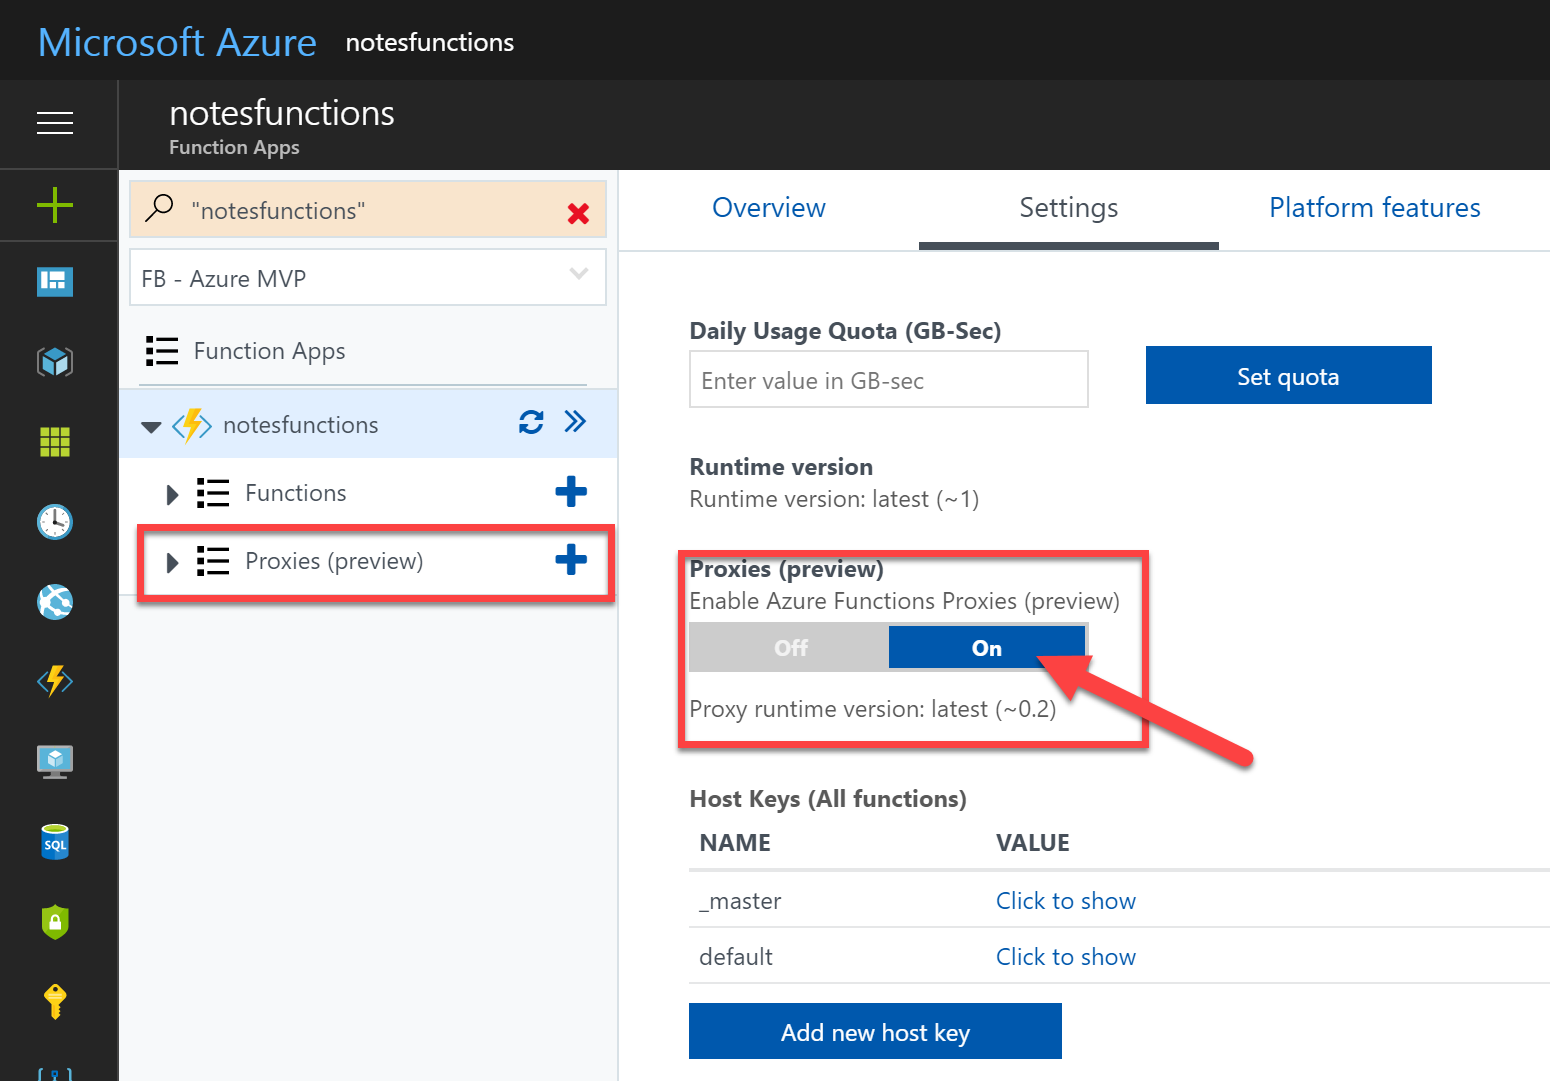
Task: Open the Recent clock icon
Action: [x=55, y=521]
